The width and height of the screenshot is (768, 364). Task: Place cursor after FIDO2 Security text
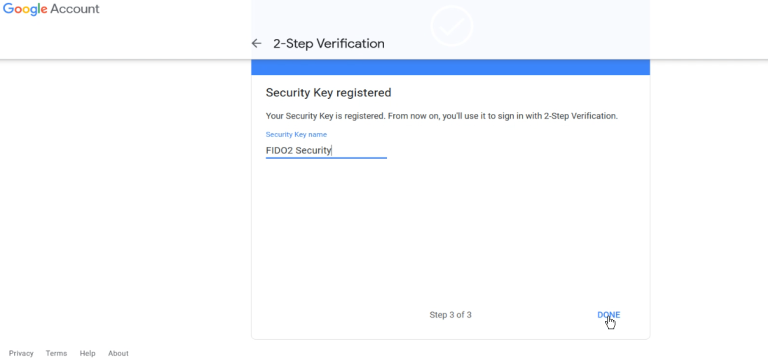click(332, 150)
